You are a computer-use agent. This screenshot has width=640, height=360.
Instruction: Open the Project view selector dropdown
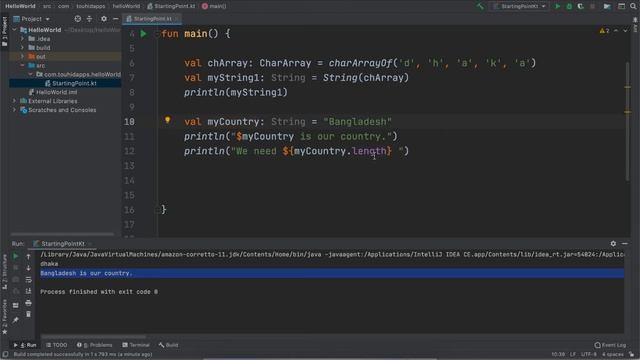click(x=31, y=19)
